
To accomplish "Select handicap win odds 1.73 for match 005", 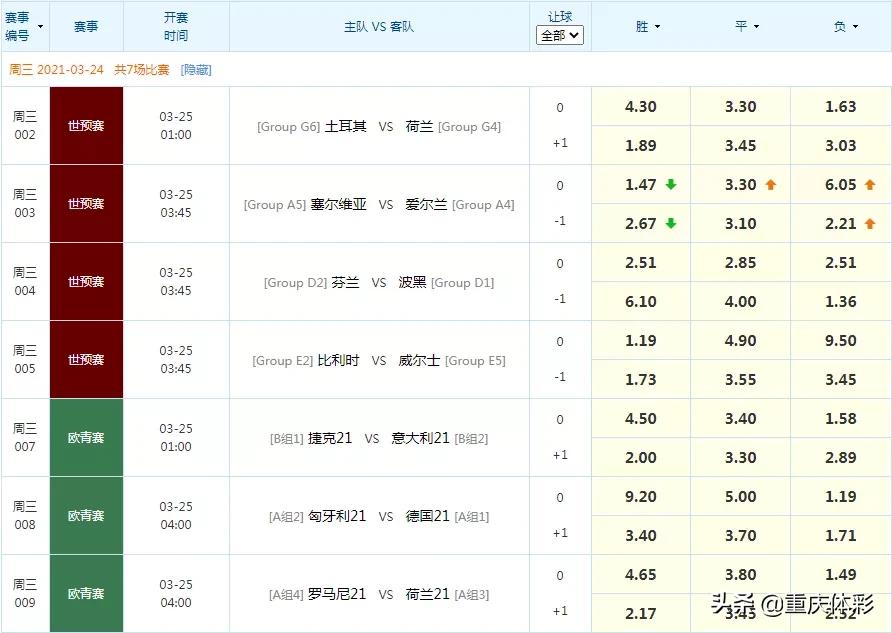I will [x=641, y=379].
